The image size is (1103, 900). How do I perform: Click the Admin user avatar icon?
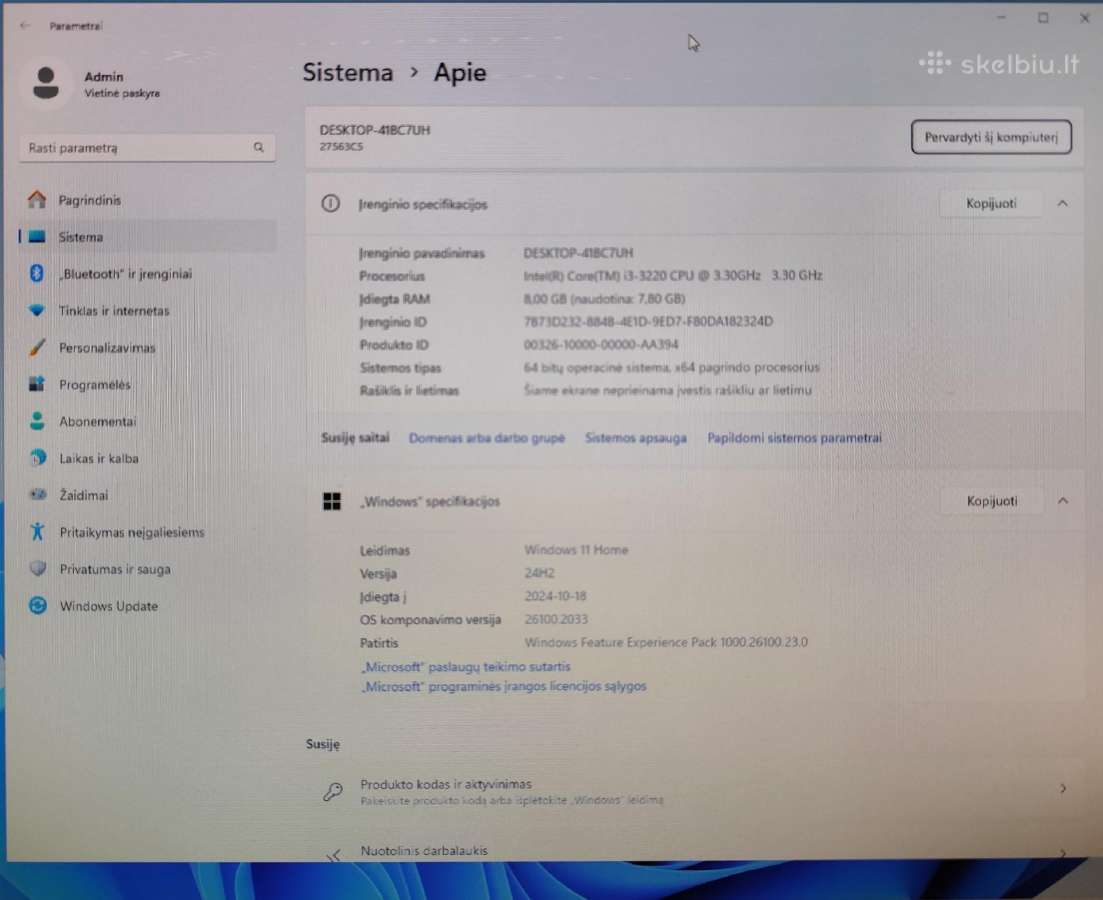[46, 83]
